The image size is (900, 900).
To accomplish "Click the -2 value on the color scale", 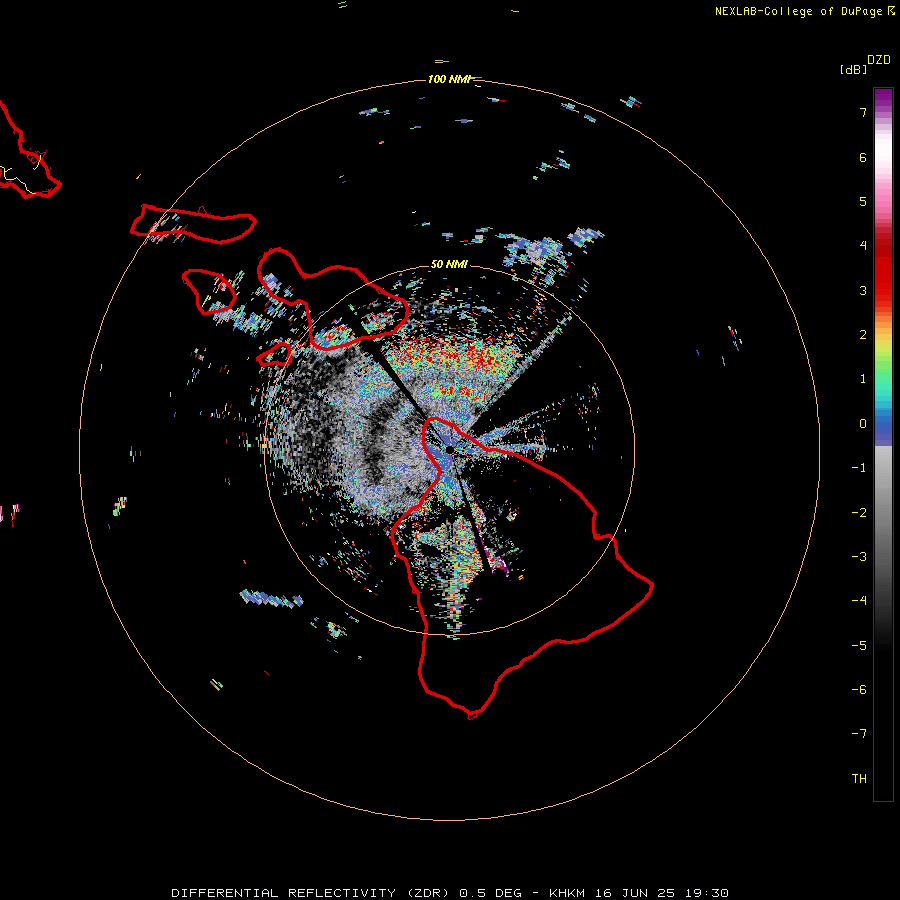I will click(859, 513).
